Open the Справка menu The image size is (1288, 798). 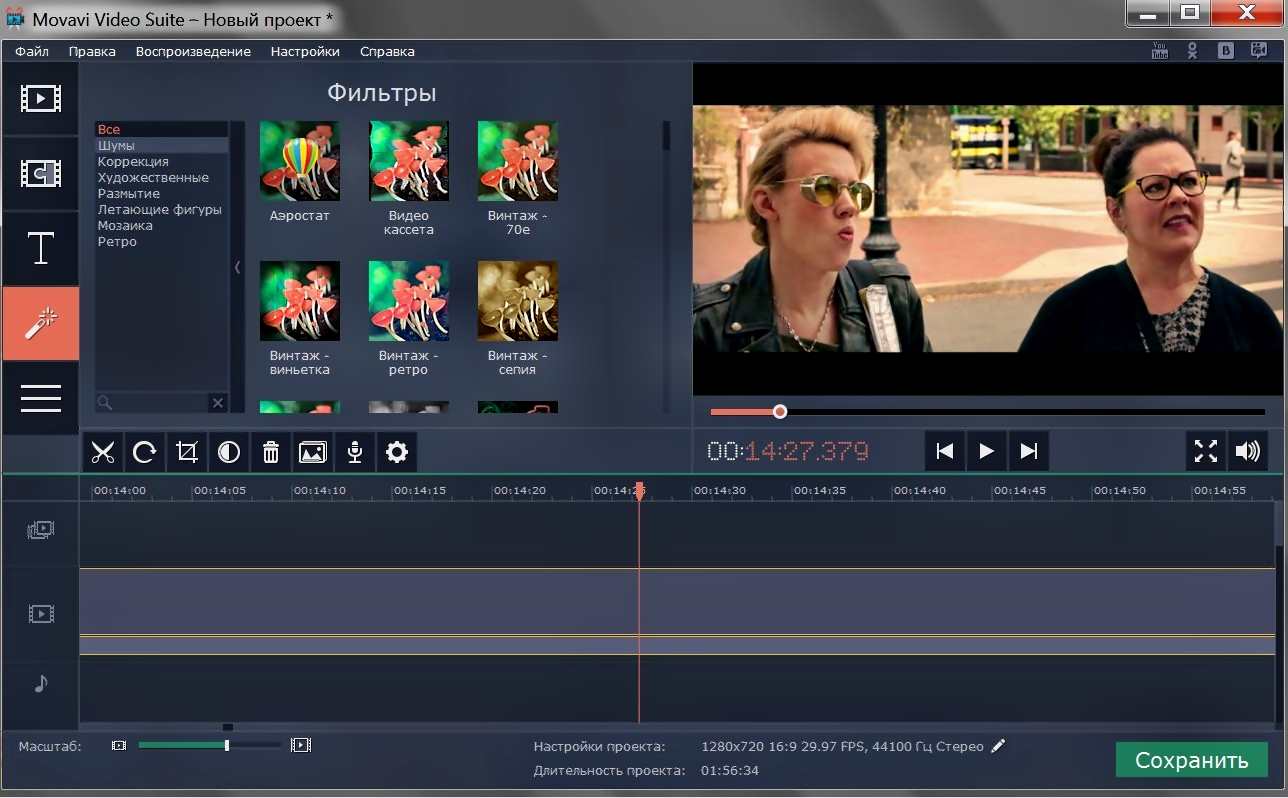pos(387,51)
